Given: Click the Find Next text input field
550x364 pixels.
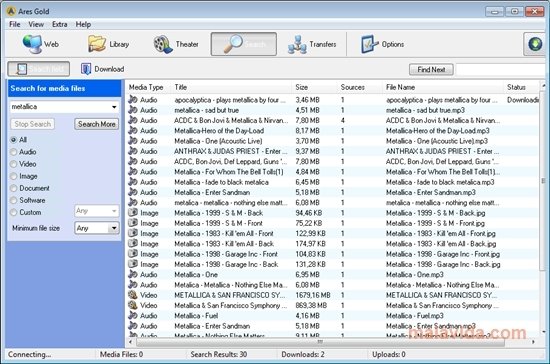Looking at the screenshot, I should pos(501,69).
